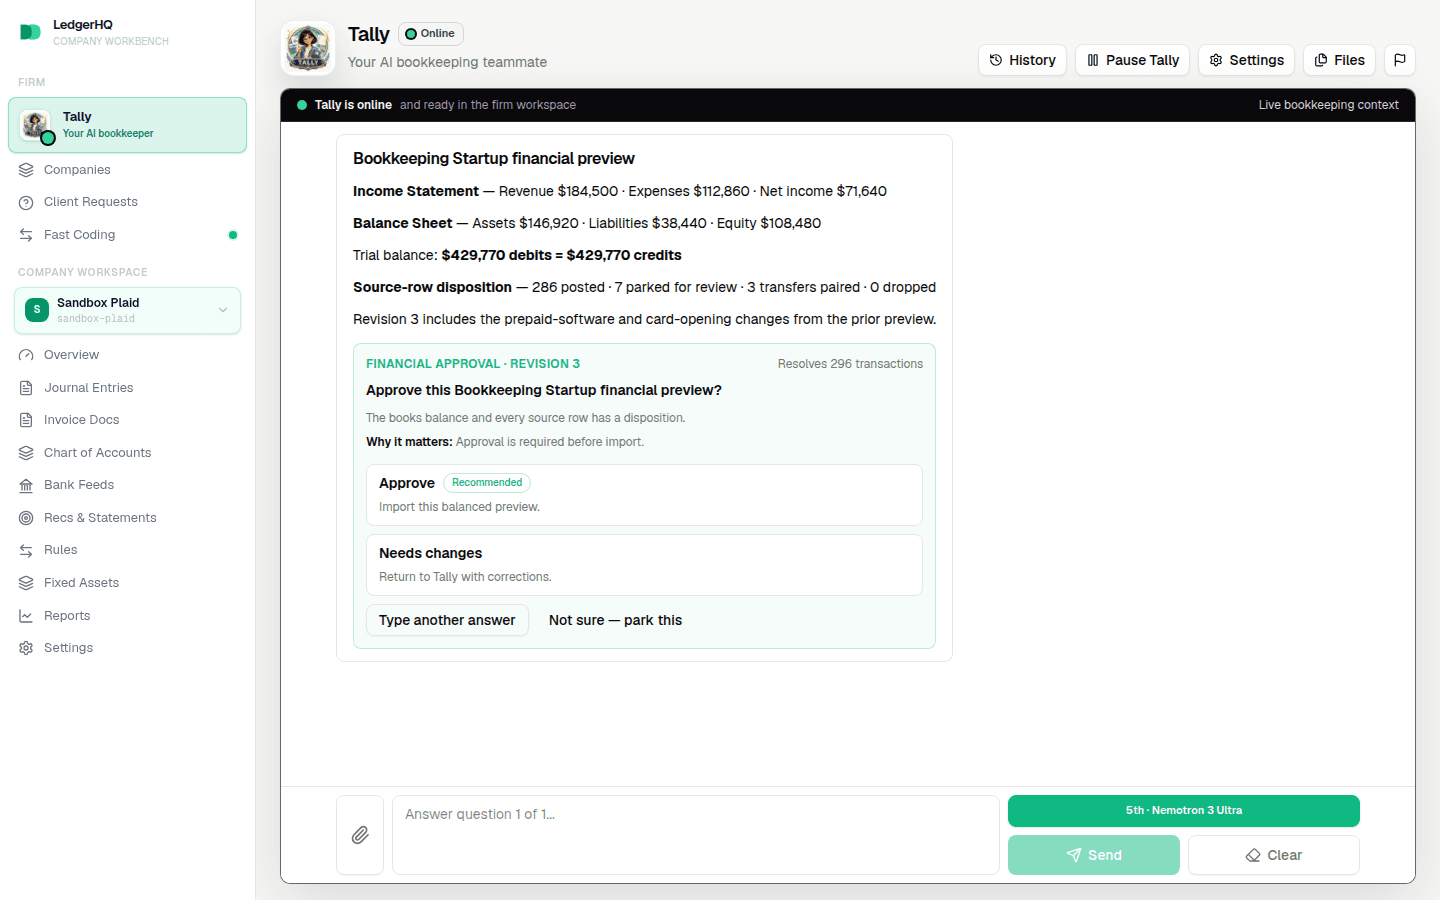1440x900 pixels.
Task: Click the sidebar Settings gear icon
Action: point(26,648)
